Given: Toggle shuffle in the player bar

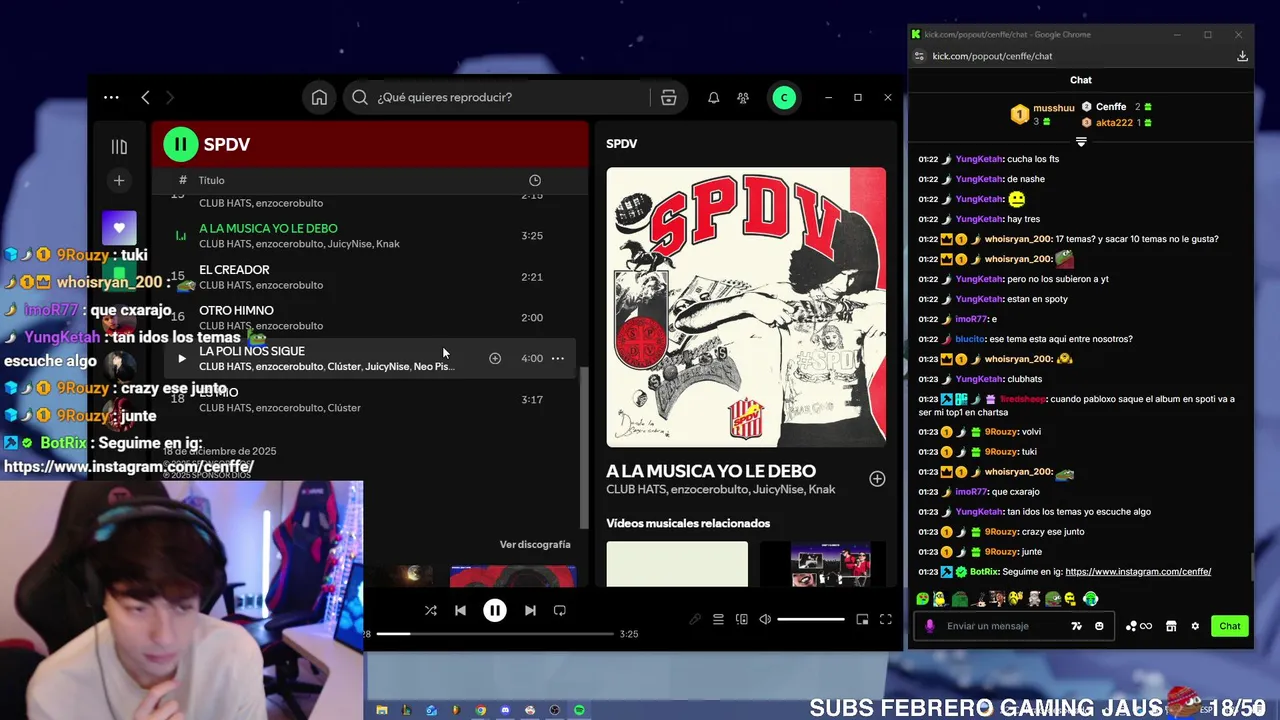Looking at the screenshot, I should pos(431,610).
